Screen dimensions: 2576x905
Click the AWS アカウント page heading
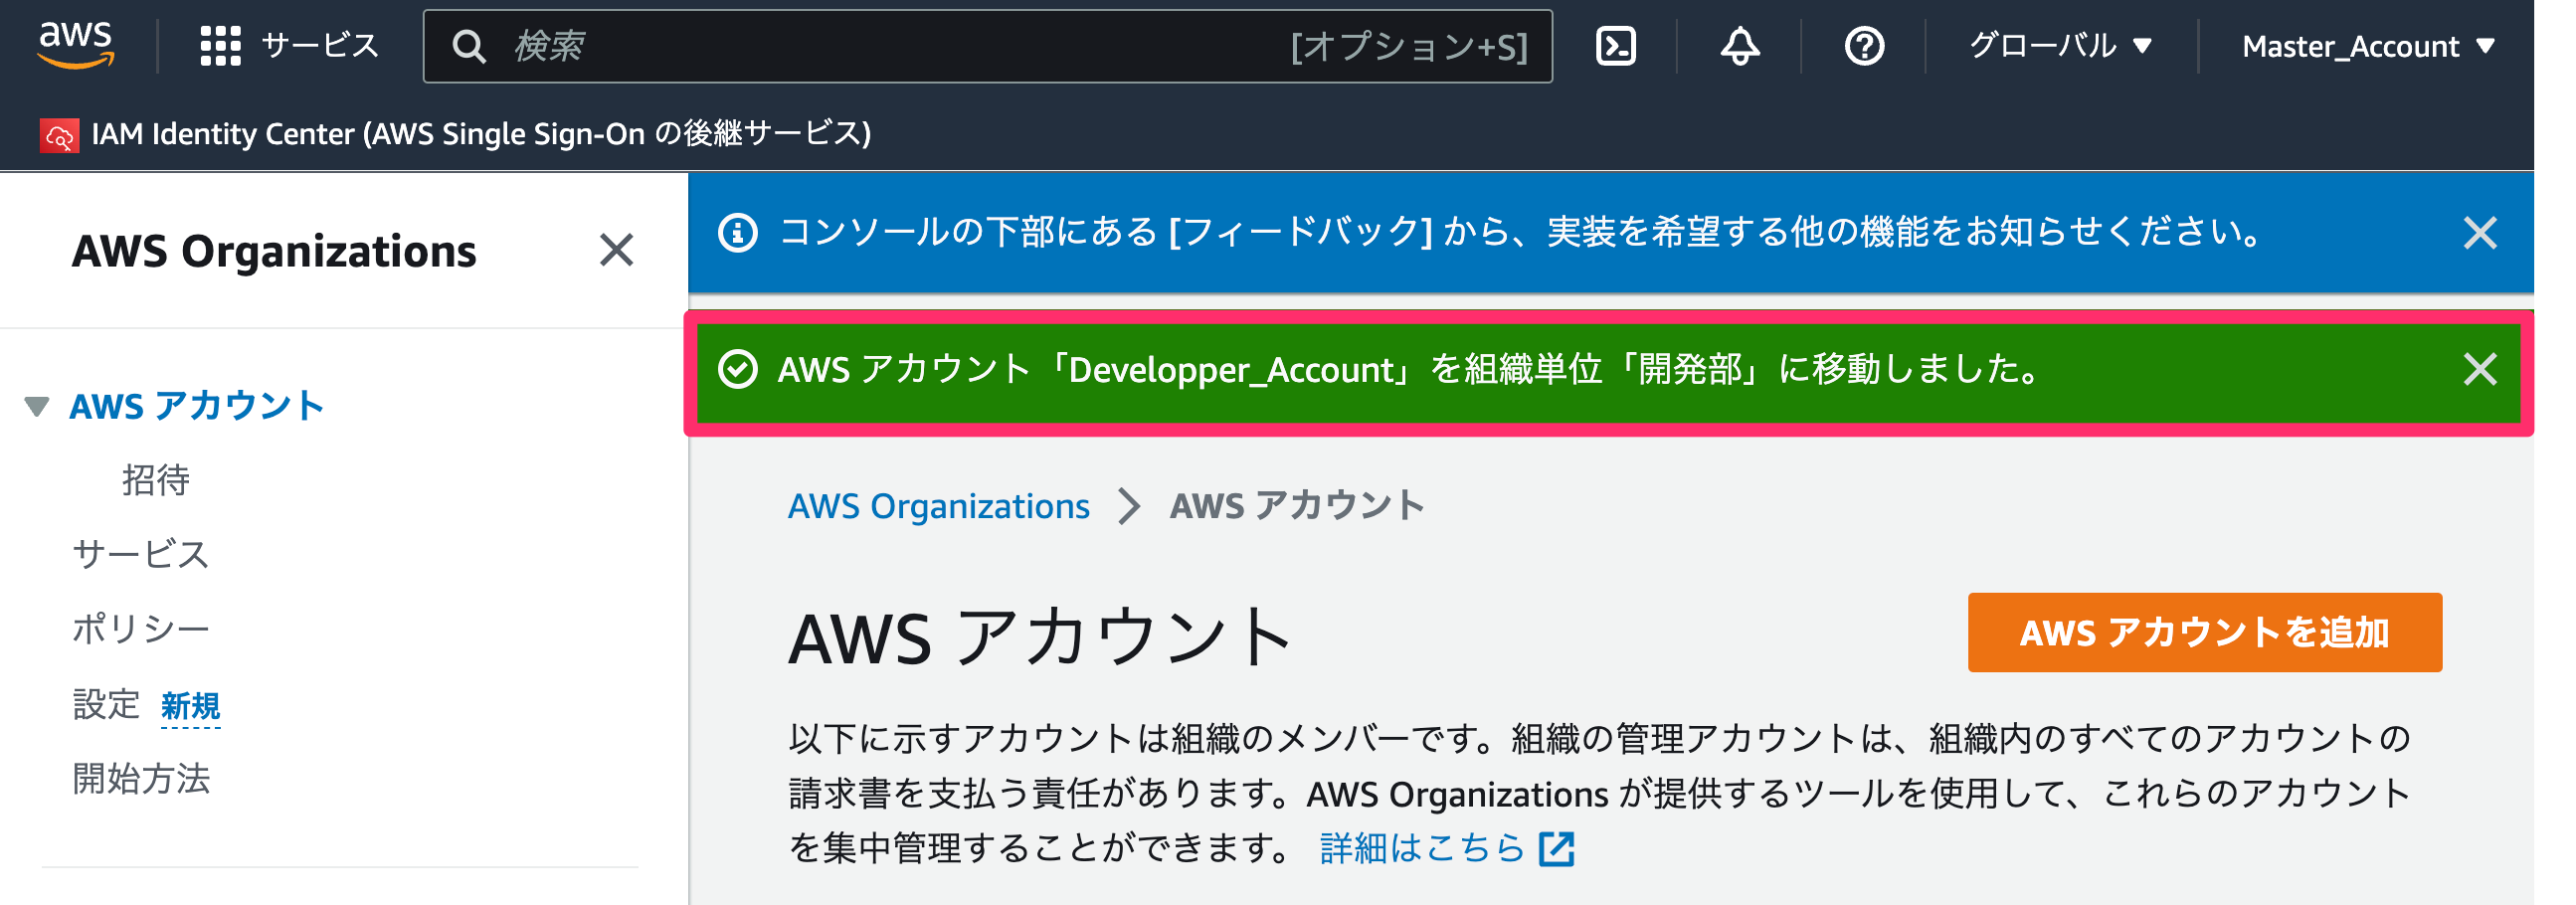pyautogui.click(x=1040, y=637)
